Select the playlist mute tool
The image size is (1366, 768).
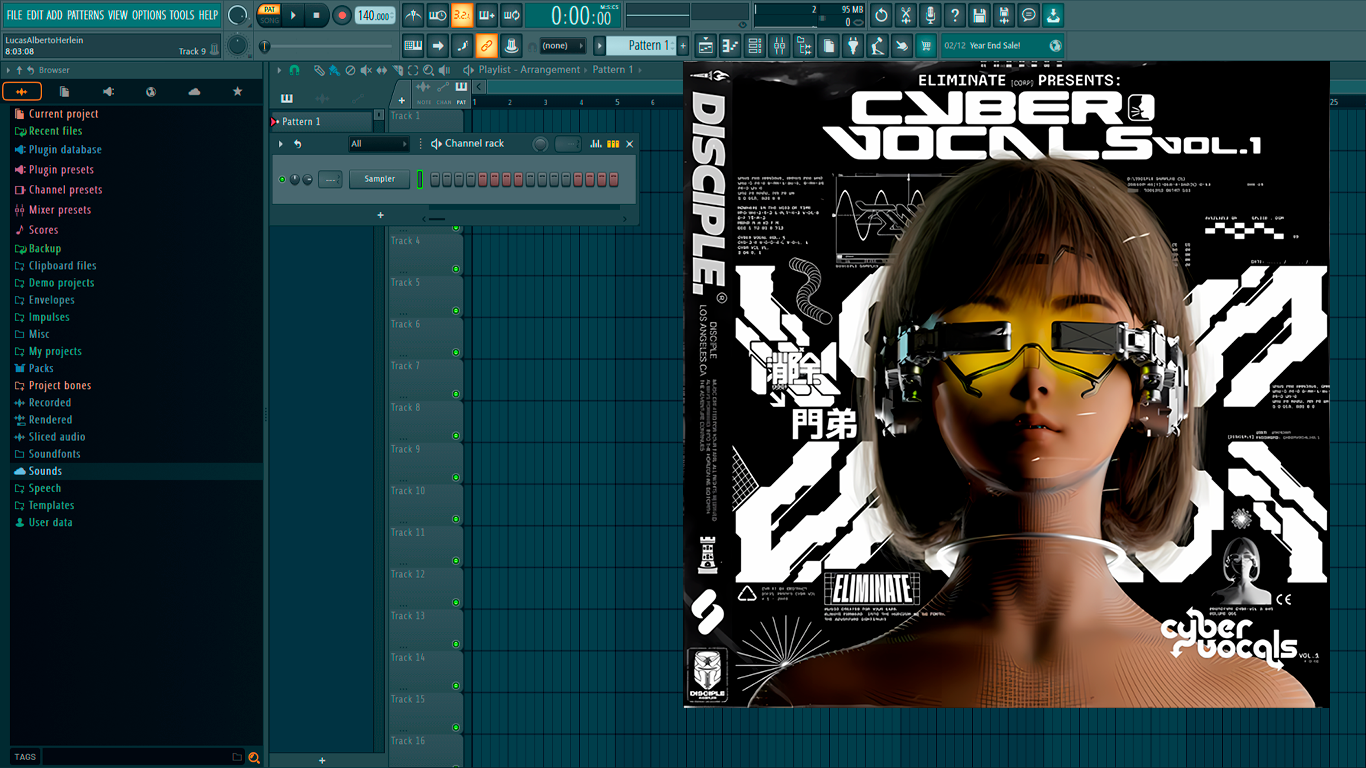366,70
